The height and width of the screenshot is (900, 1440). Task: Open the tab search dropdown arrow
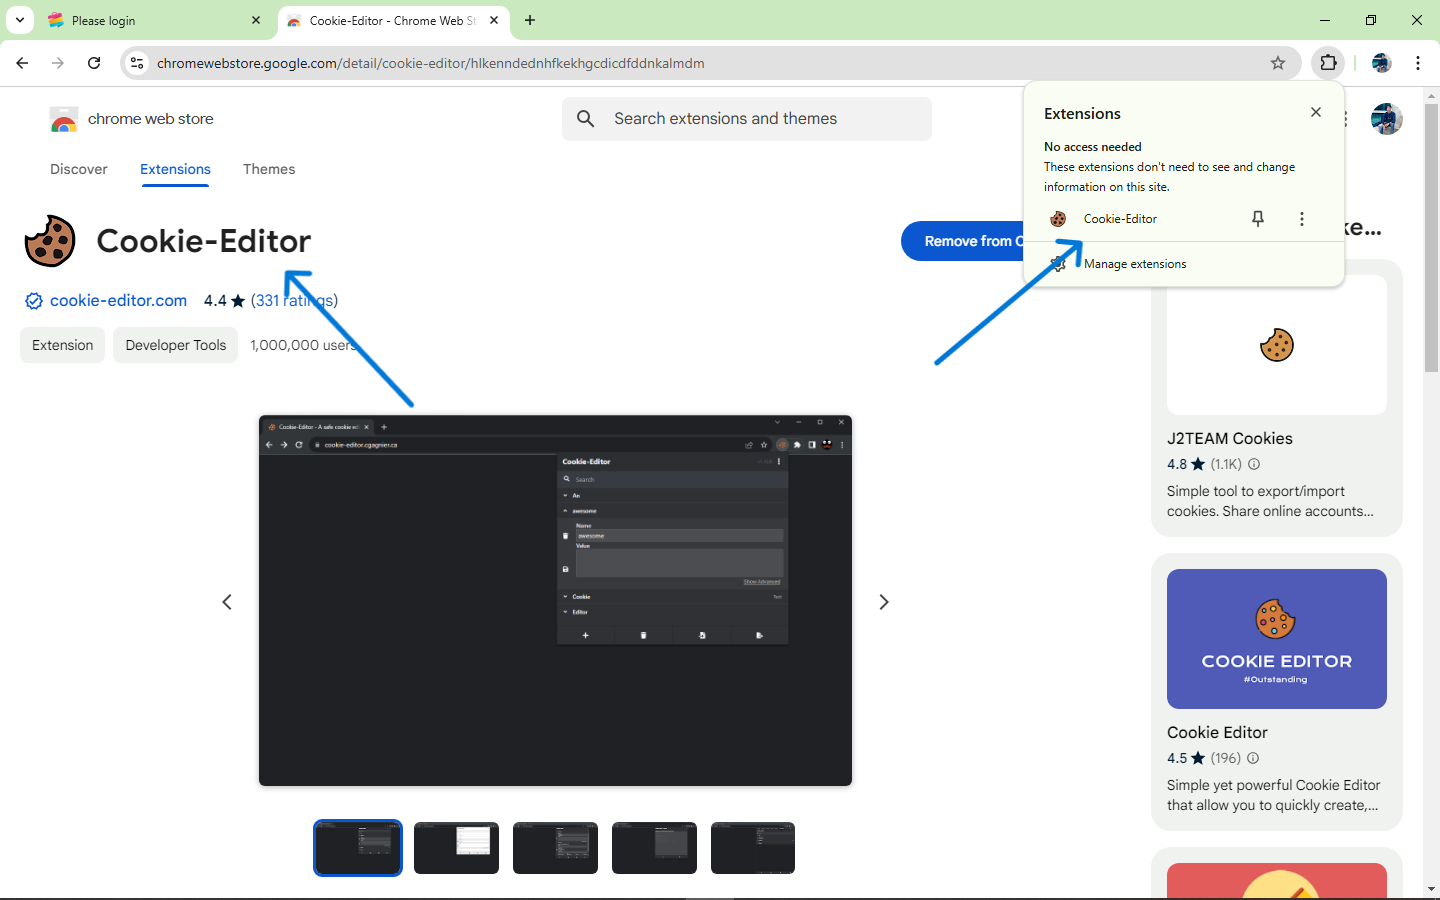20,20
